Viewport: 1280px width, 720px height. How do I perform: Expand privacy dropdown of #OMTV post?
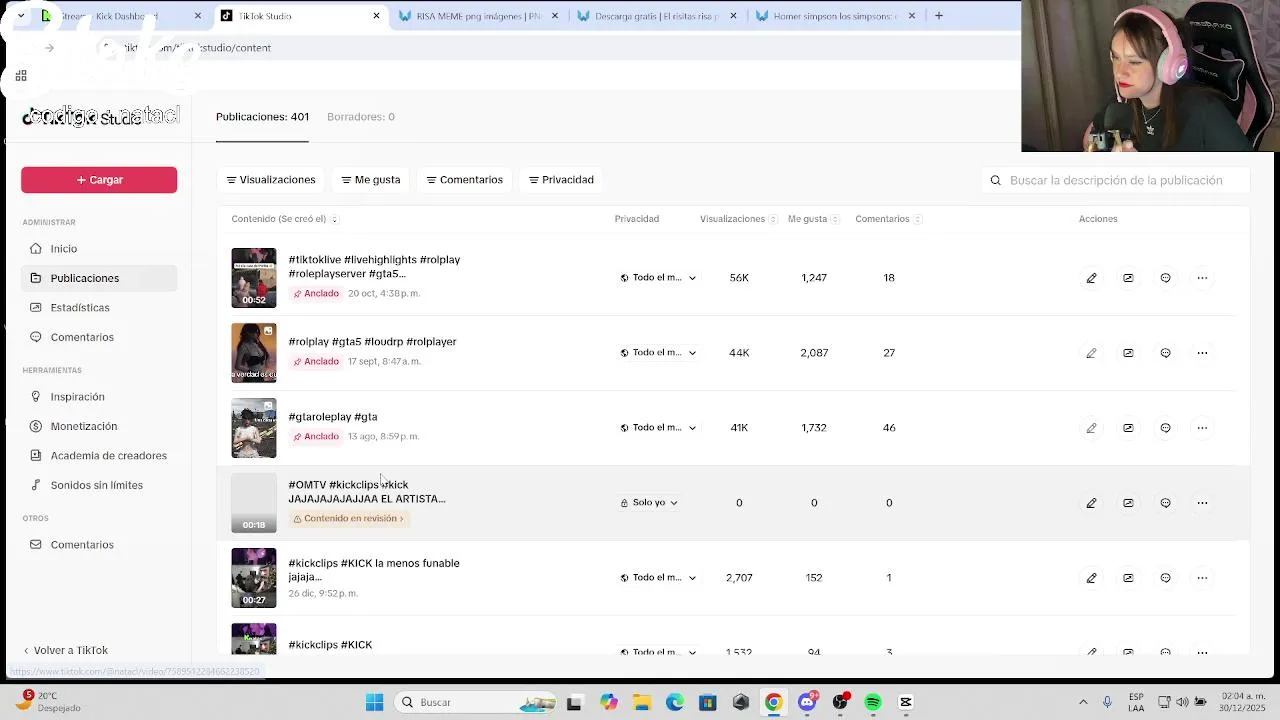(649, 503)
